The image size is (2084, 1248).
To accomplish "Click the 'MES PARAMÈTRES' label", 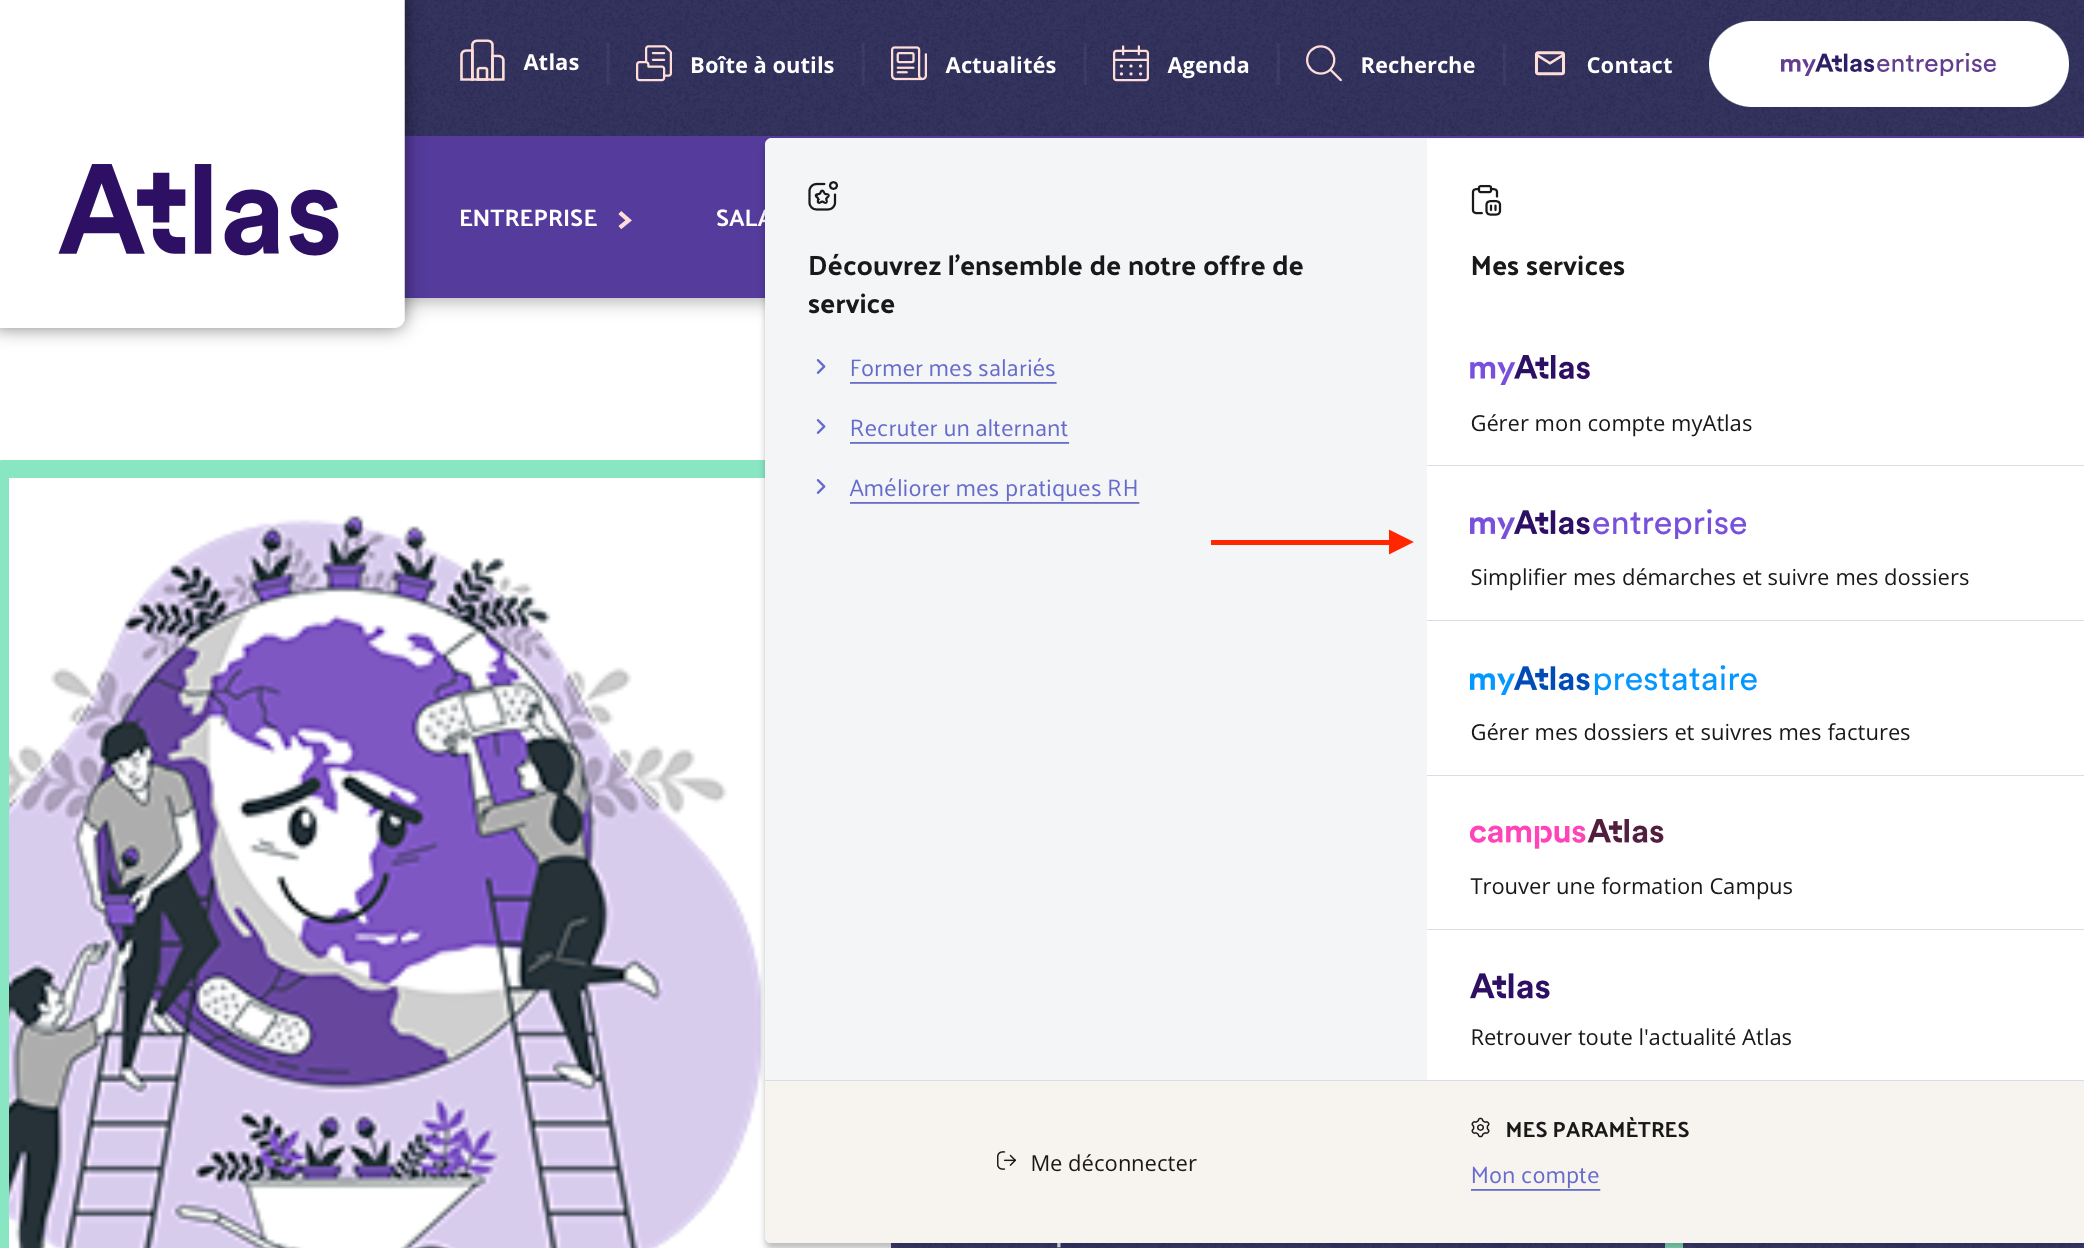I will pos(1597,1129).
